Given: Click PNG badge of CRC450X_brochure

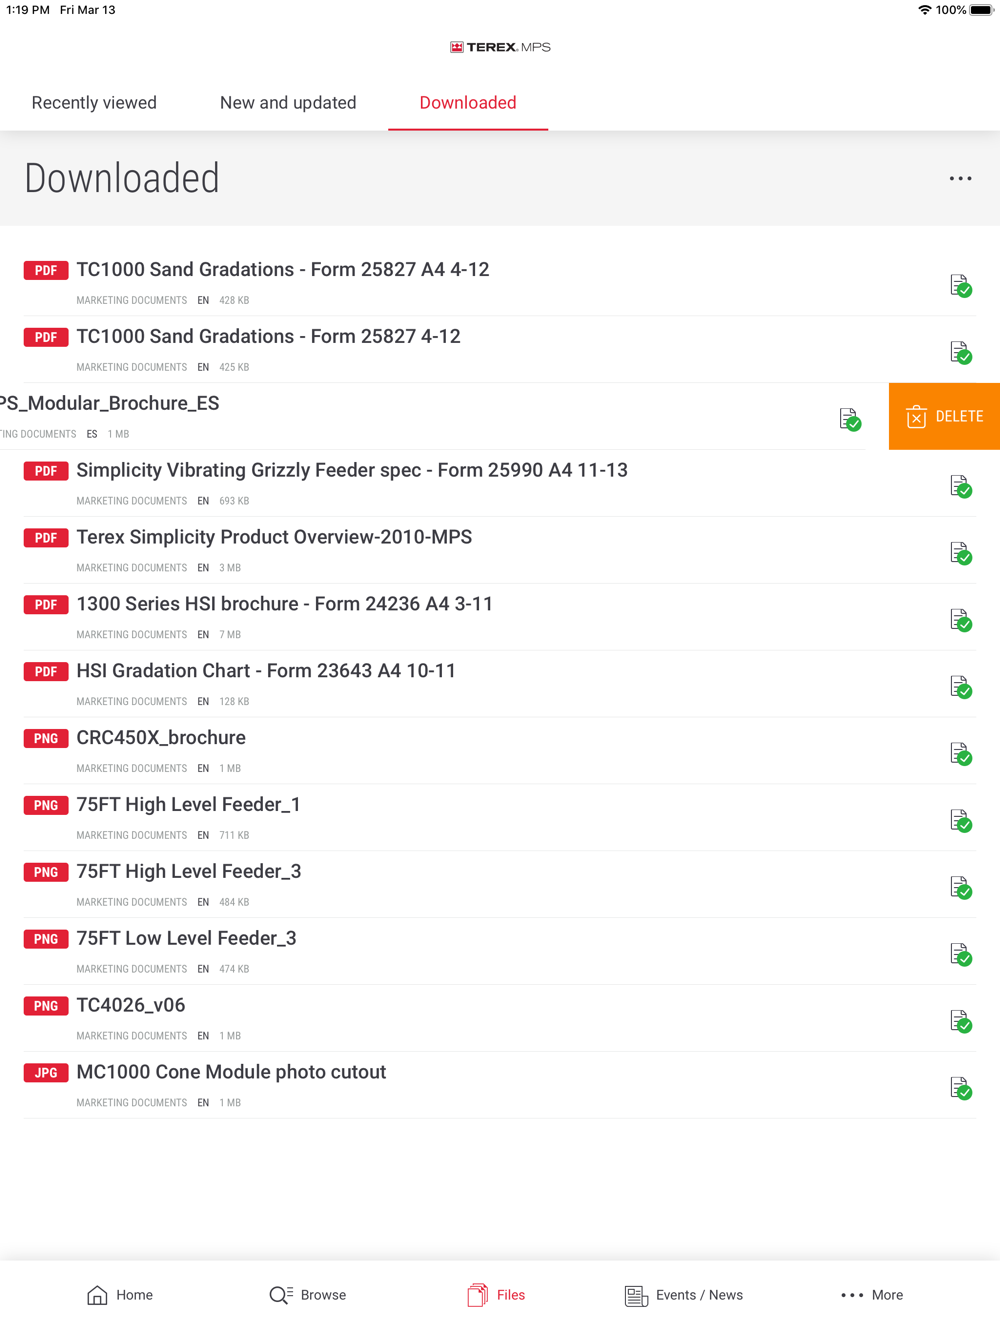Looking at the screenshot, I should coord(46,739).
